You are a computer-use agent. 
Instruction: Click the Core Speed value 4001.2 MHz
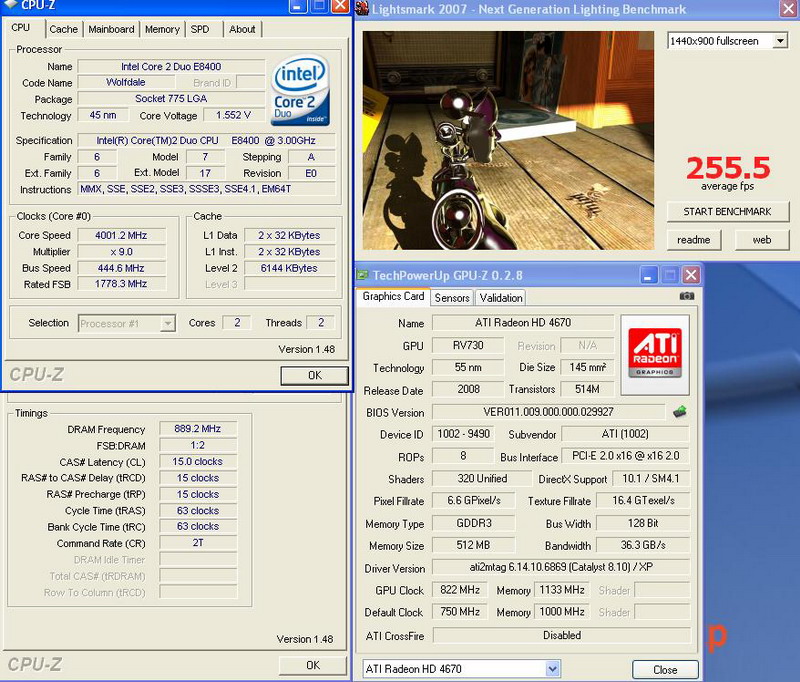point(121,235)
